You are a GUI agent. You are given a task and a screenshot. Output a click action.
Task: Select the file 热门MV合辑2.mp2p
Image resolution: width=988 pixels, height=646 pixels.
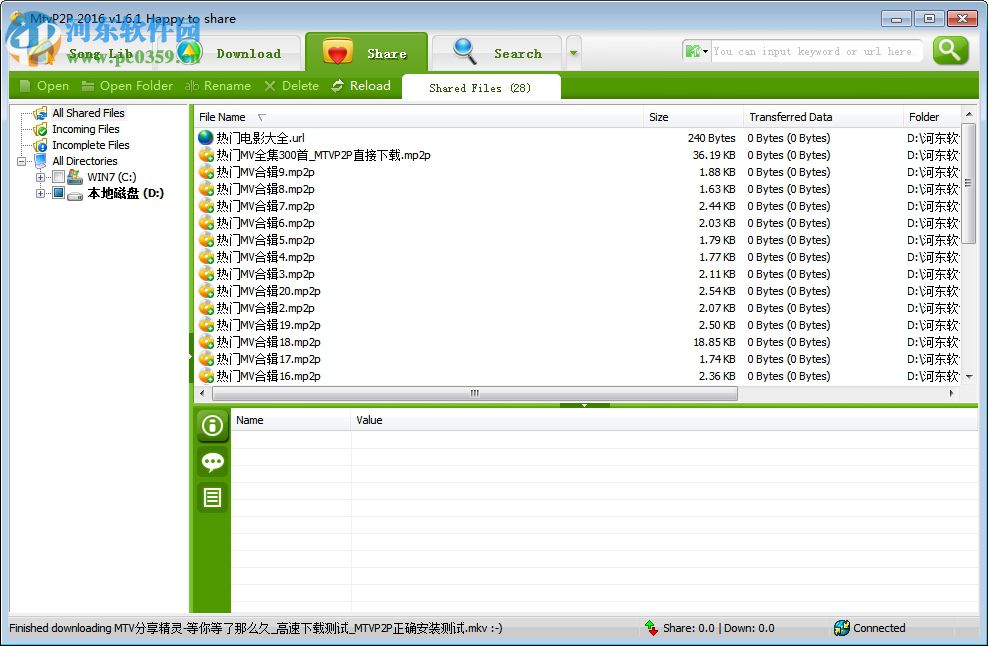pos(265,308)
